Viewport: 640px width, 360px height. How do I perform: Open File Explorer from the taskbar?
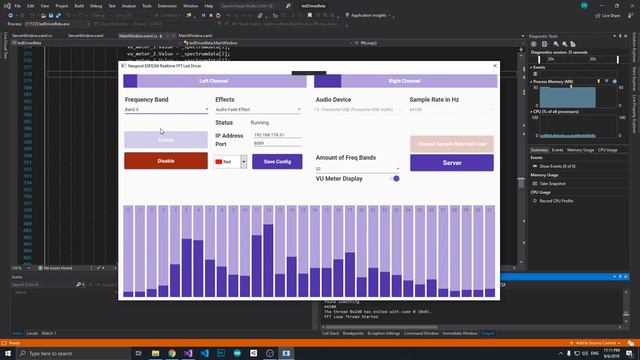point(156,353)
